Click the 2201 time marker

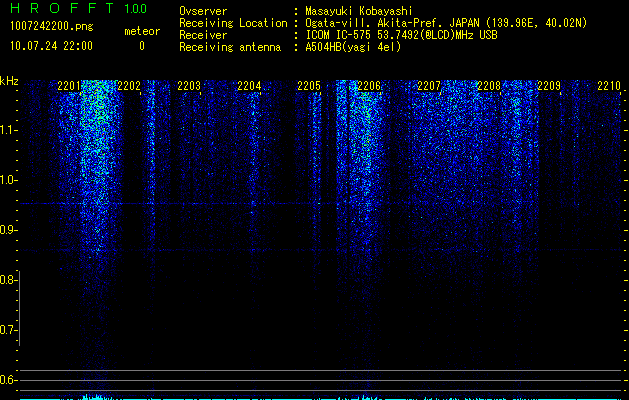point(69,86)
